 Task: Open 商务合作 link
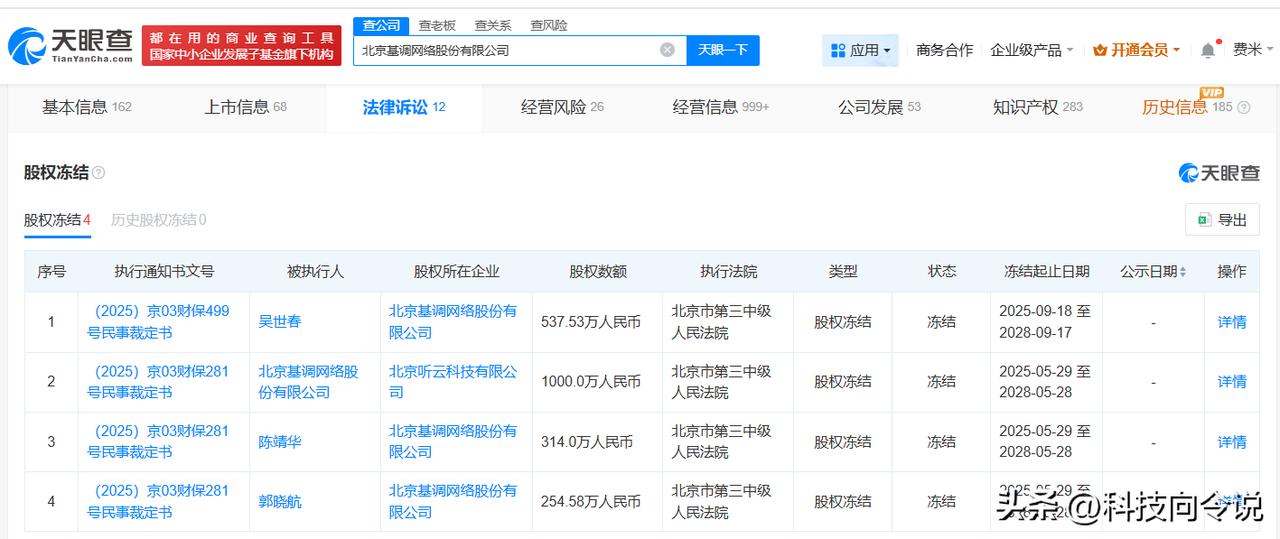[x=944, y=50]
